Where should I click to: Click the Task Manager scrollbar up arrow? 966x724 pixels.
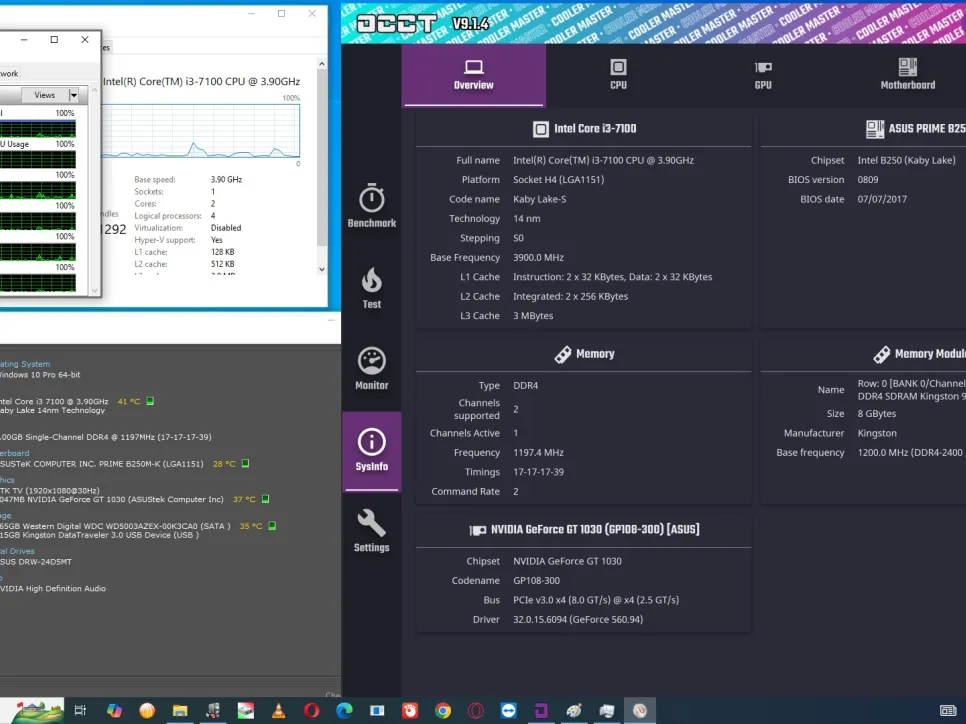[x=322, y=63]
